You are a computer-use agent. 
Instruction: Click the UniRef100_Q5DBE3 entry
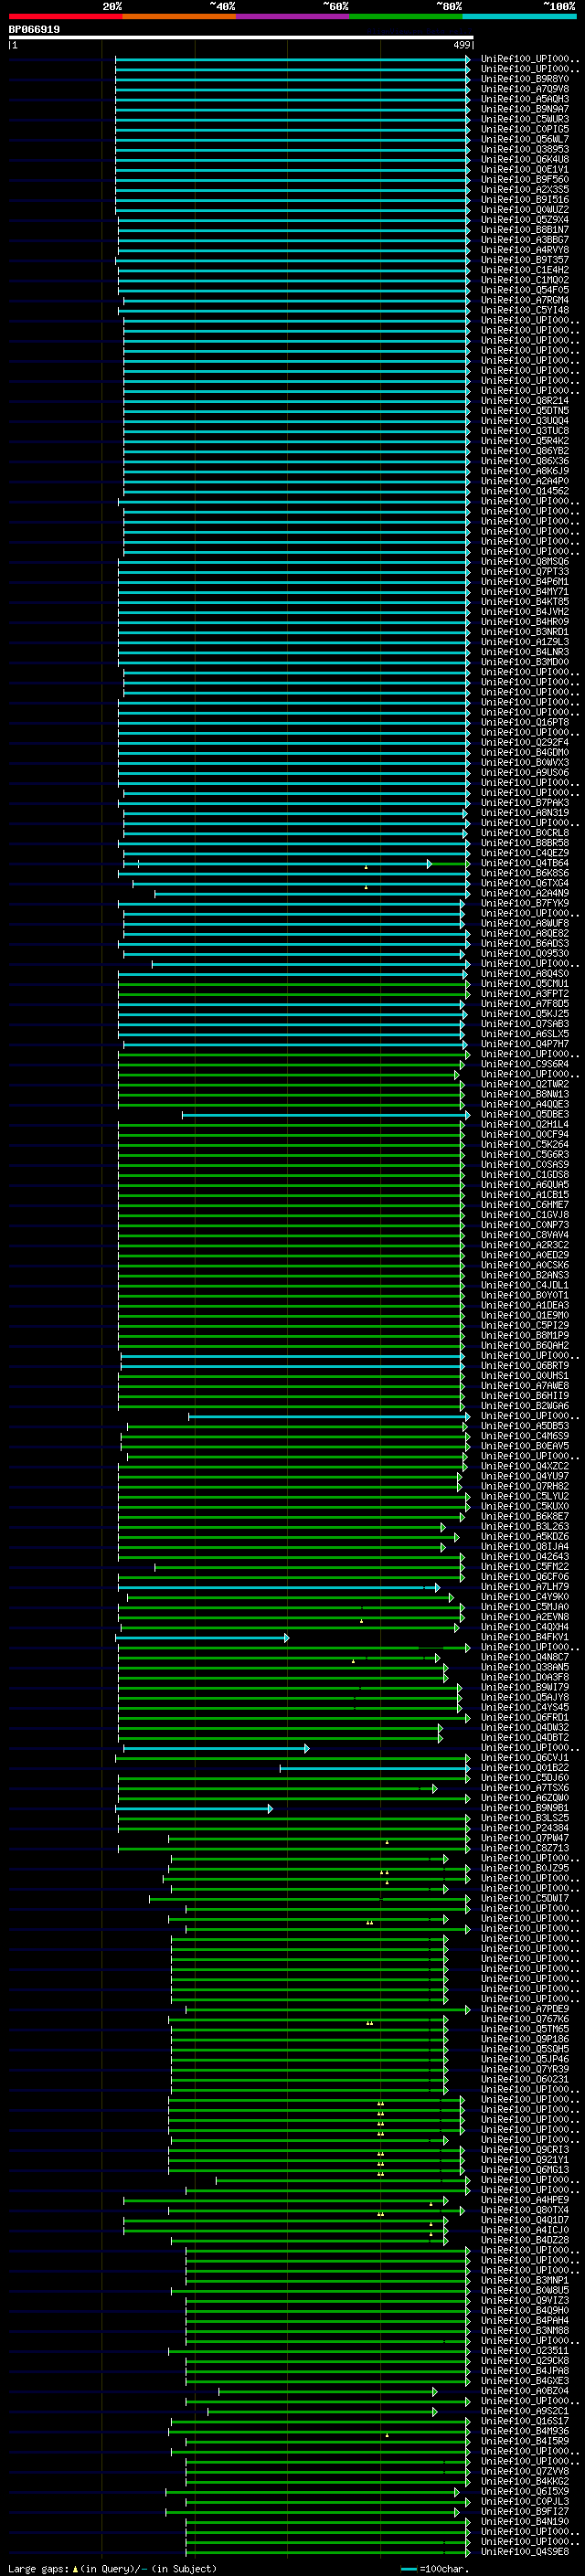(524, 1114)
